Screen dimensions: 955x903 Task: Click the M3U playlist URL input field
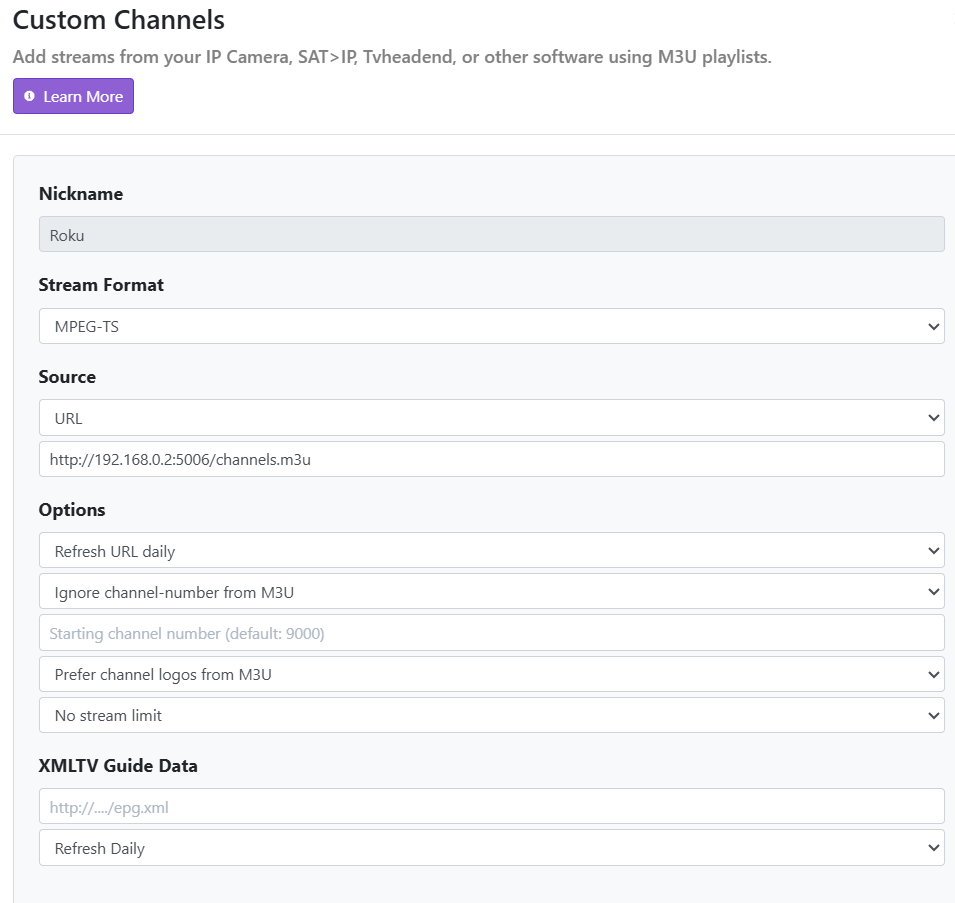click(x=491, y=459)
